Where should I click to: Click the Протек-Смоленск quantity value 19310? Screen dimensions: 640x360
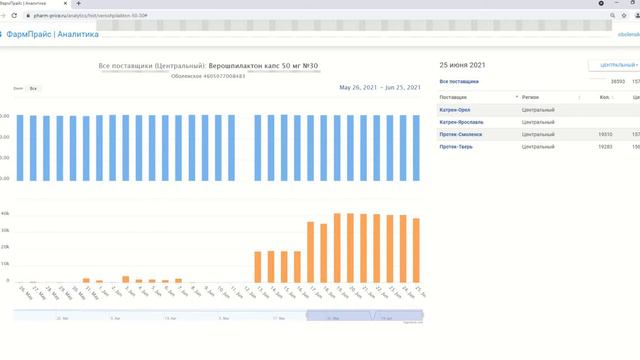pyautogui.click(x=605, y=134)
